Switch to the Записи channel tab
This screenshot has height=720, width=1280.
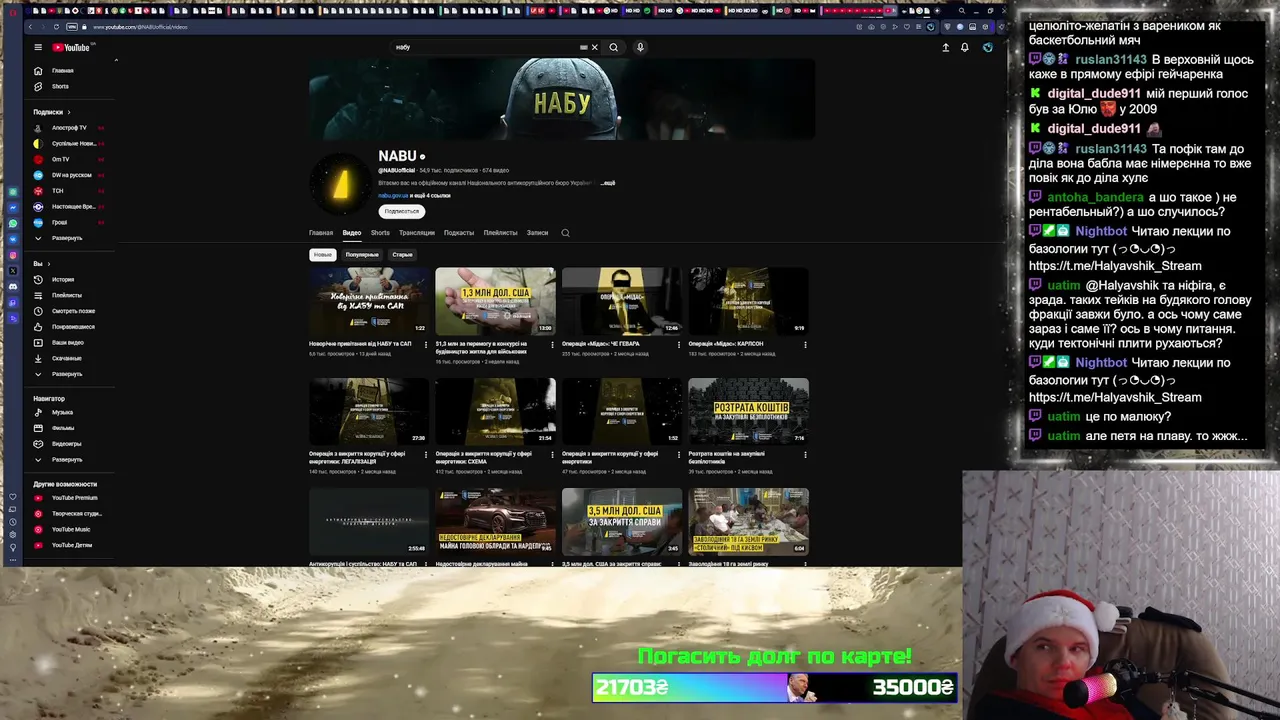(x=537, y=233)
